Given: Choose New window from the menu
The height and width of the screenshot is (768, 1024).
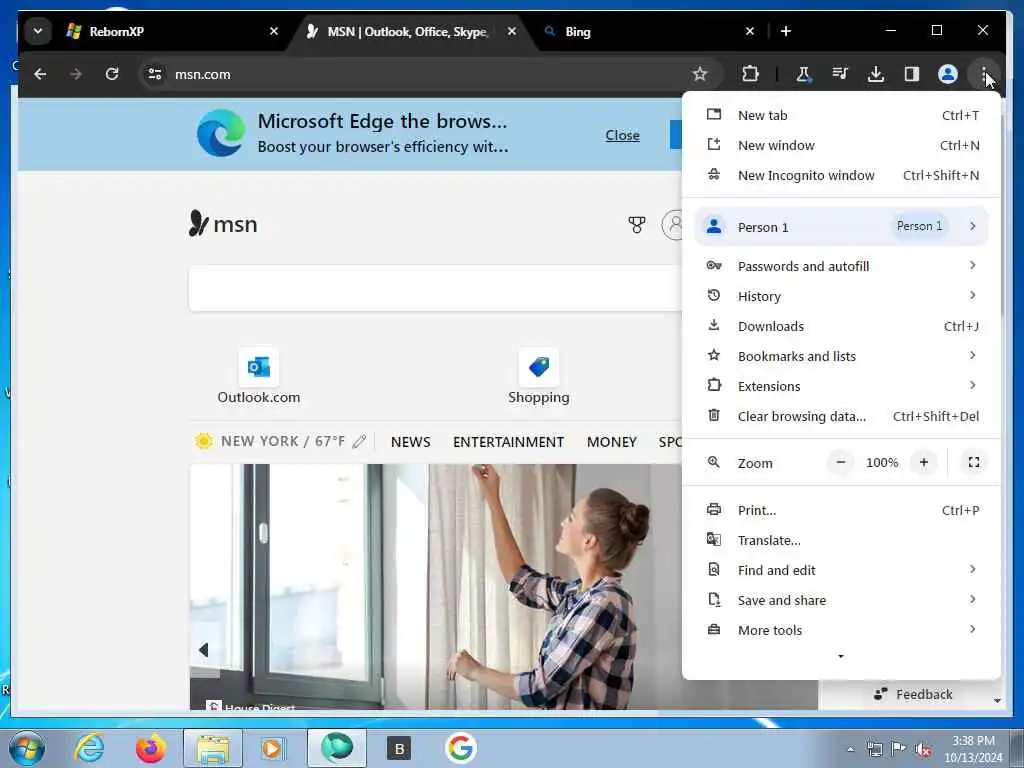Looking at the screenshot, I should 841,145.
